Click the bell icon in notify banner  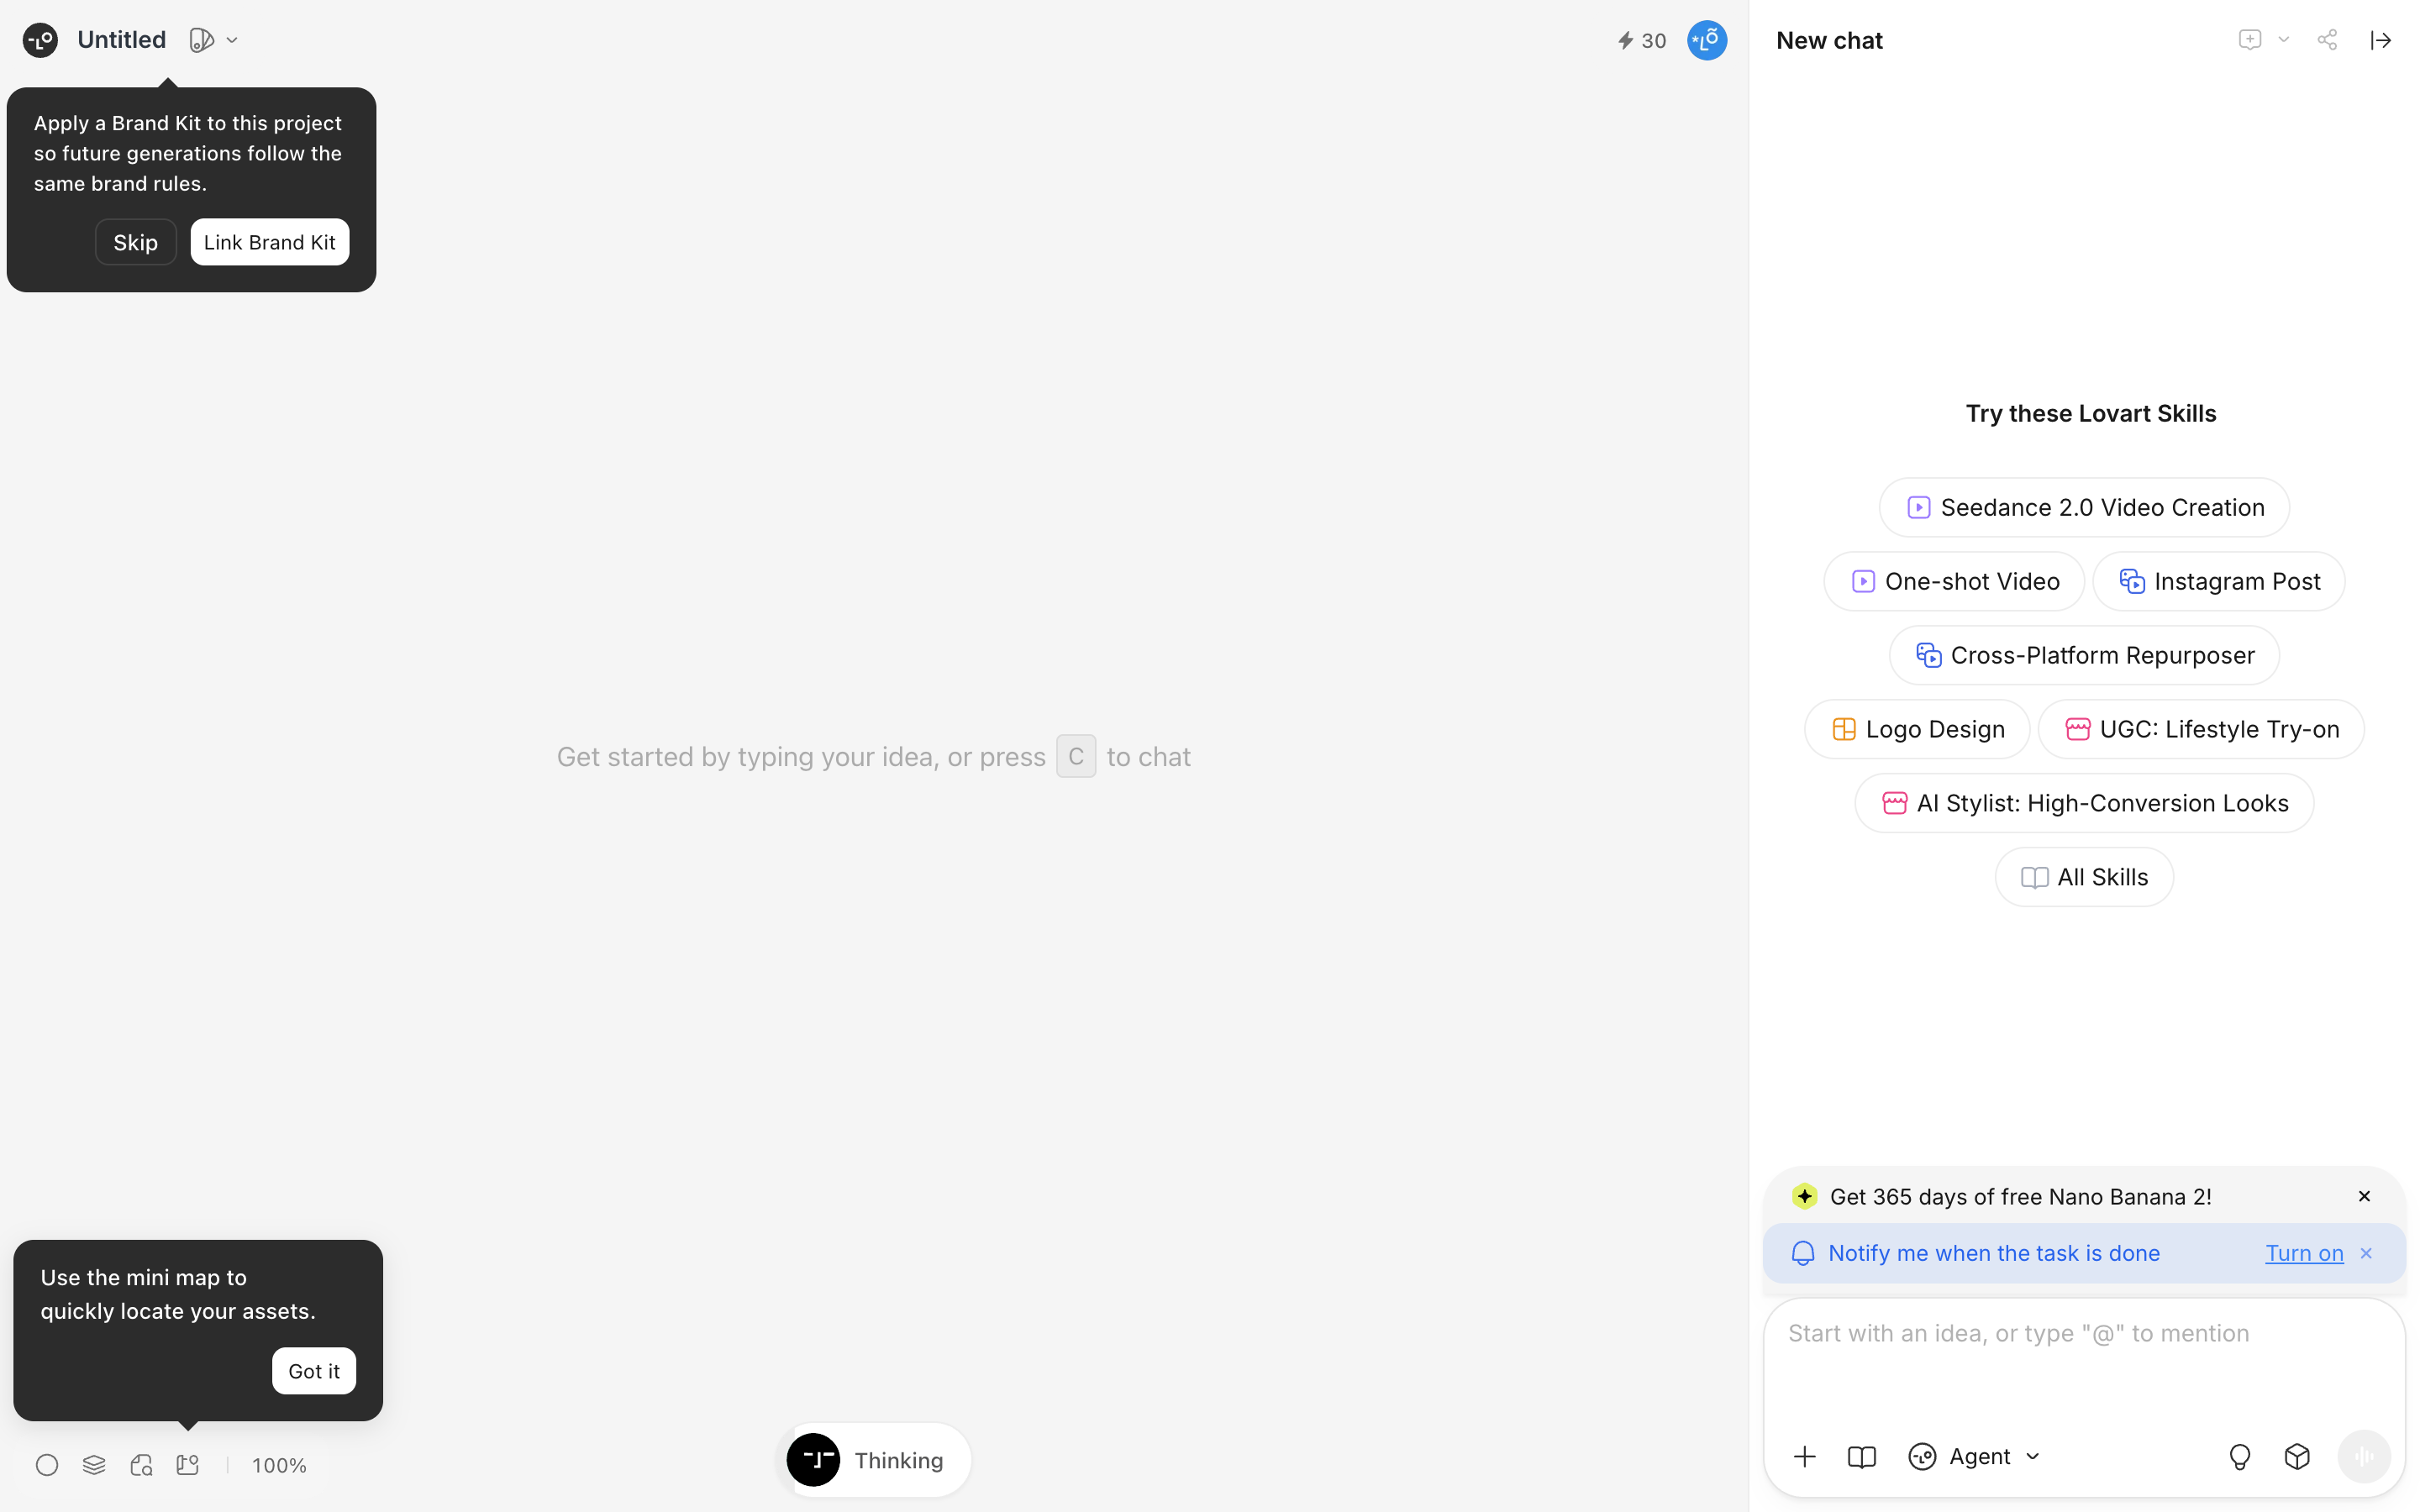pyautogui.click(x=1802, y=1253)
